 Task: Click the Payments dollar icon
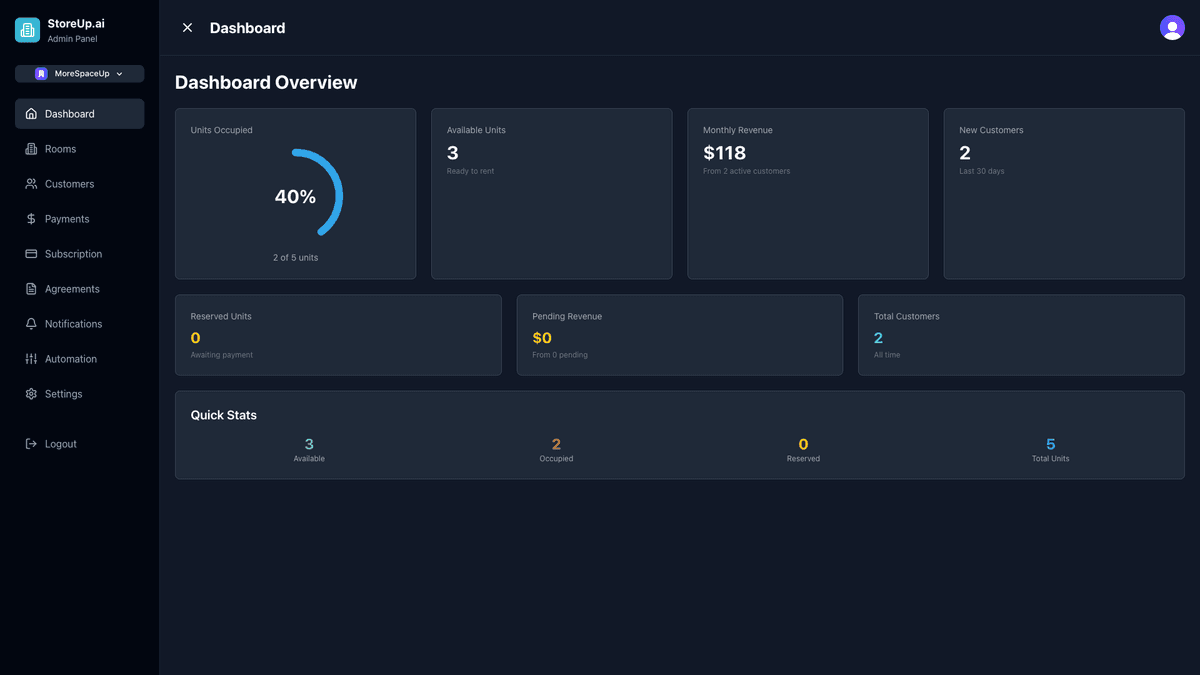point(31,218)
